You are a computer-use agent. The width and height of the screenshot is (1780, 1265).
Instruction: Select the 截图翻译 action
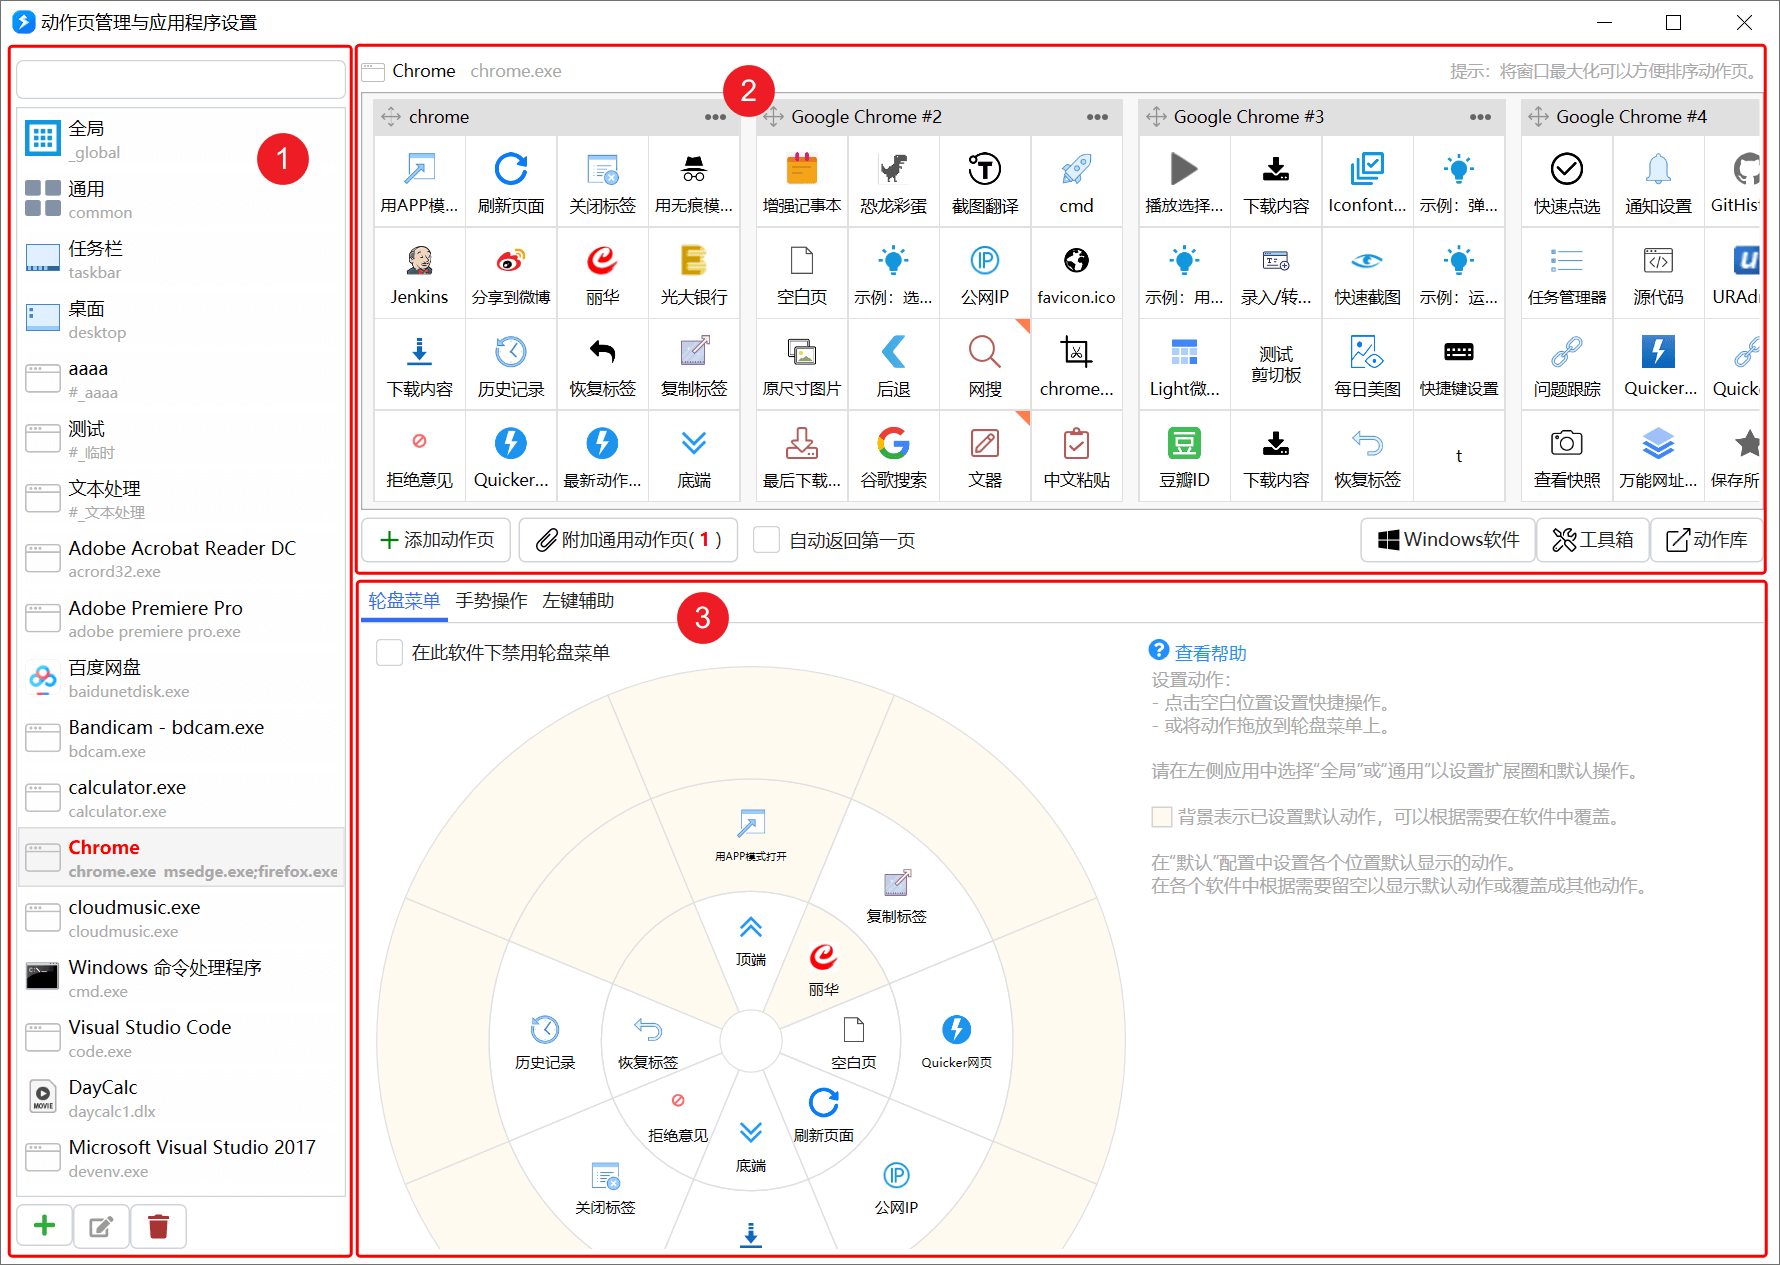pos(985,182)
